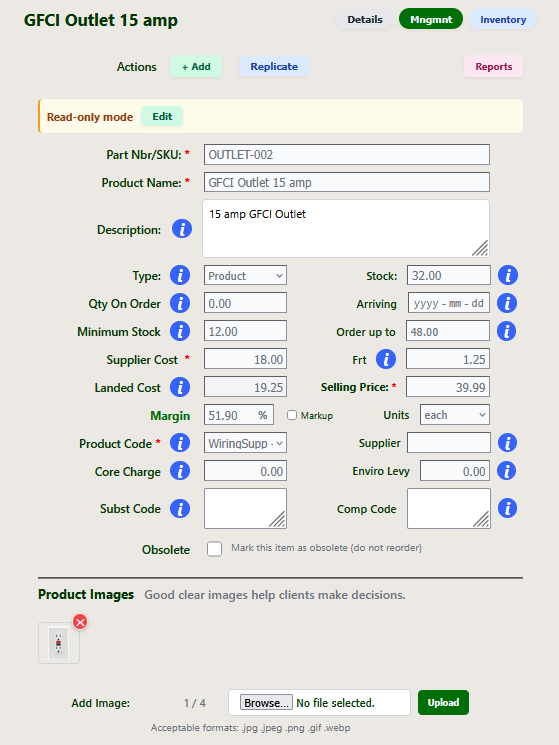Click the GFCI outlet image thumbnail
Viewport: 559px width, 745px height.
58,643
